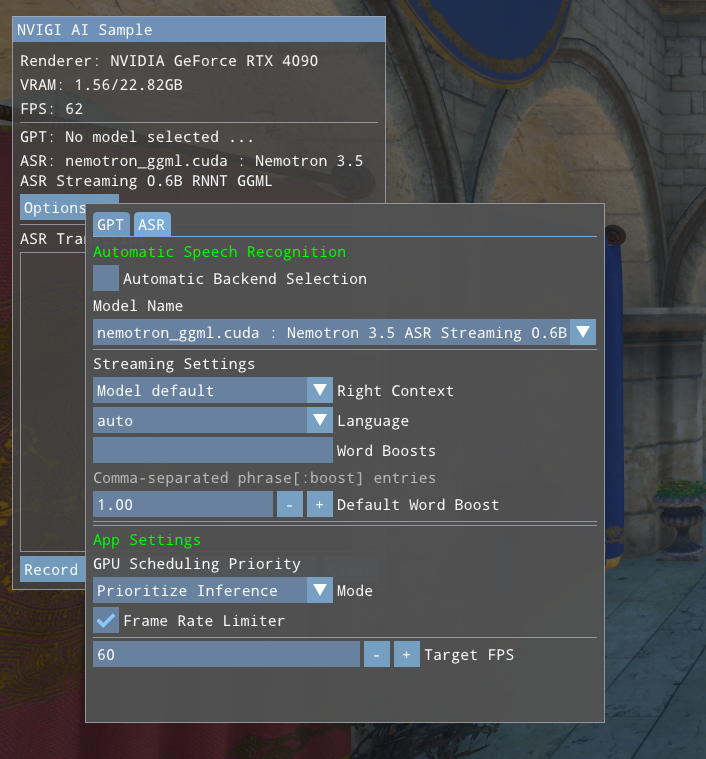Click the Word Boosts input field
The width and height of the screenshot is (706, 759).
coord(213,450)
